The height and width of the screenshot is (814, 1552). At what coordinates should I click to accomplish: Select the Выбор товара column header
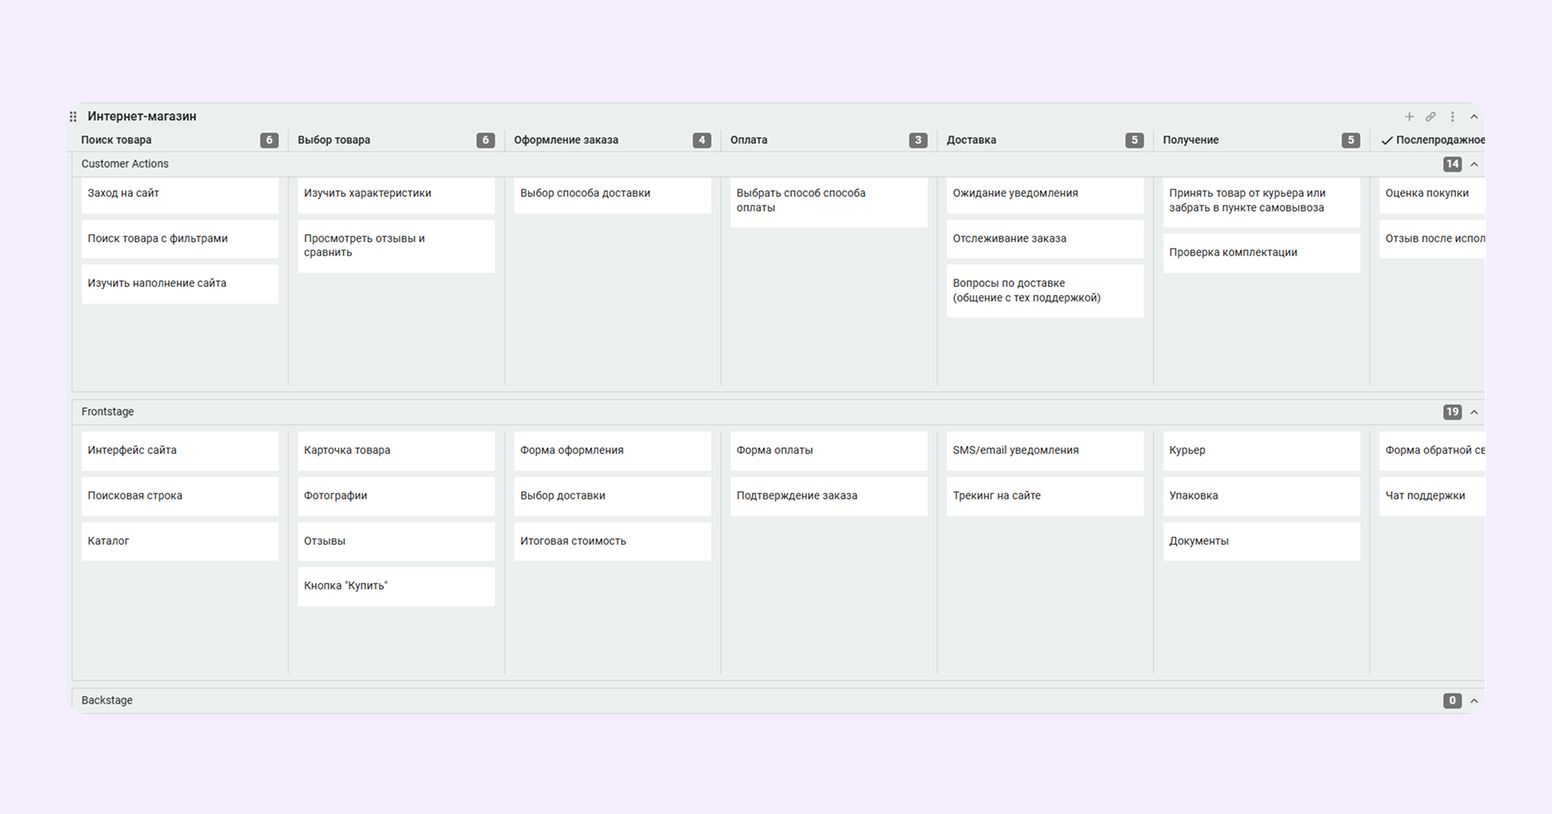[x=334, y=140]
